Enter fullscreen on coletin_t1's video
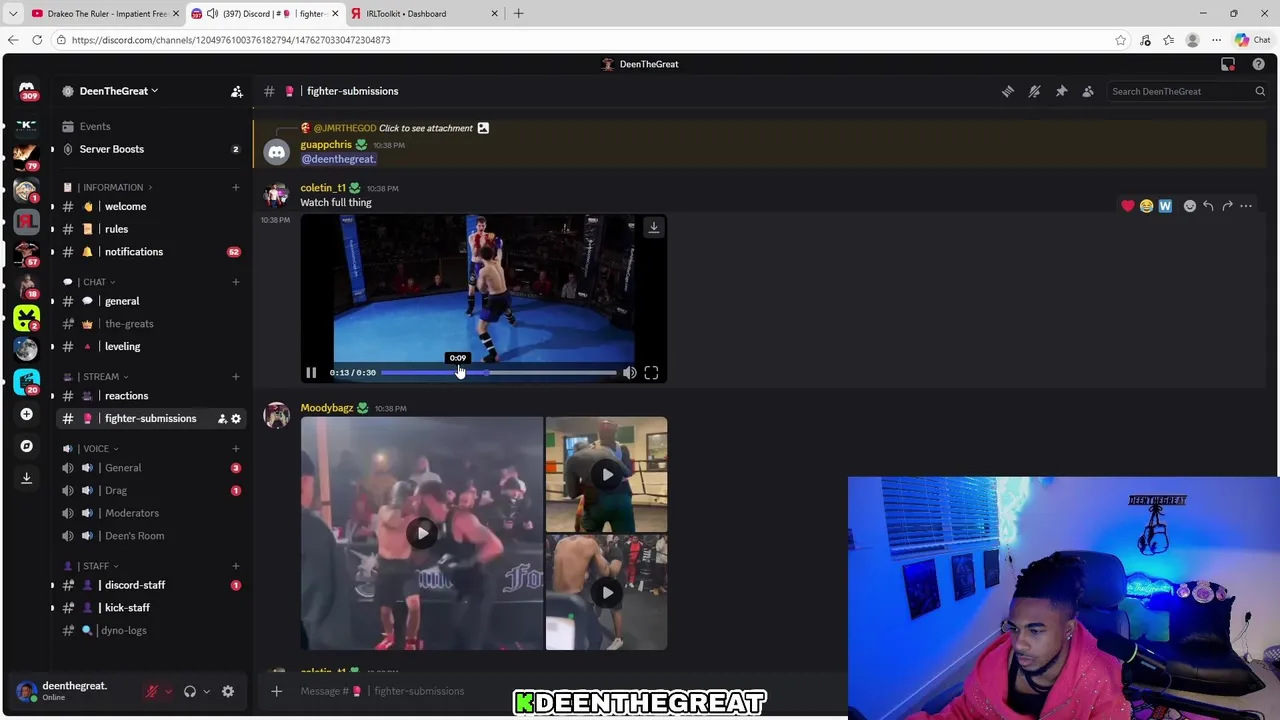 651,373
